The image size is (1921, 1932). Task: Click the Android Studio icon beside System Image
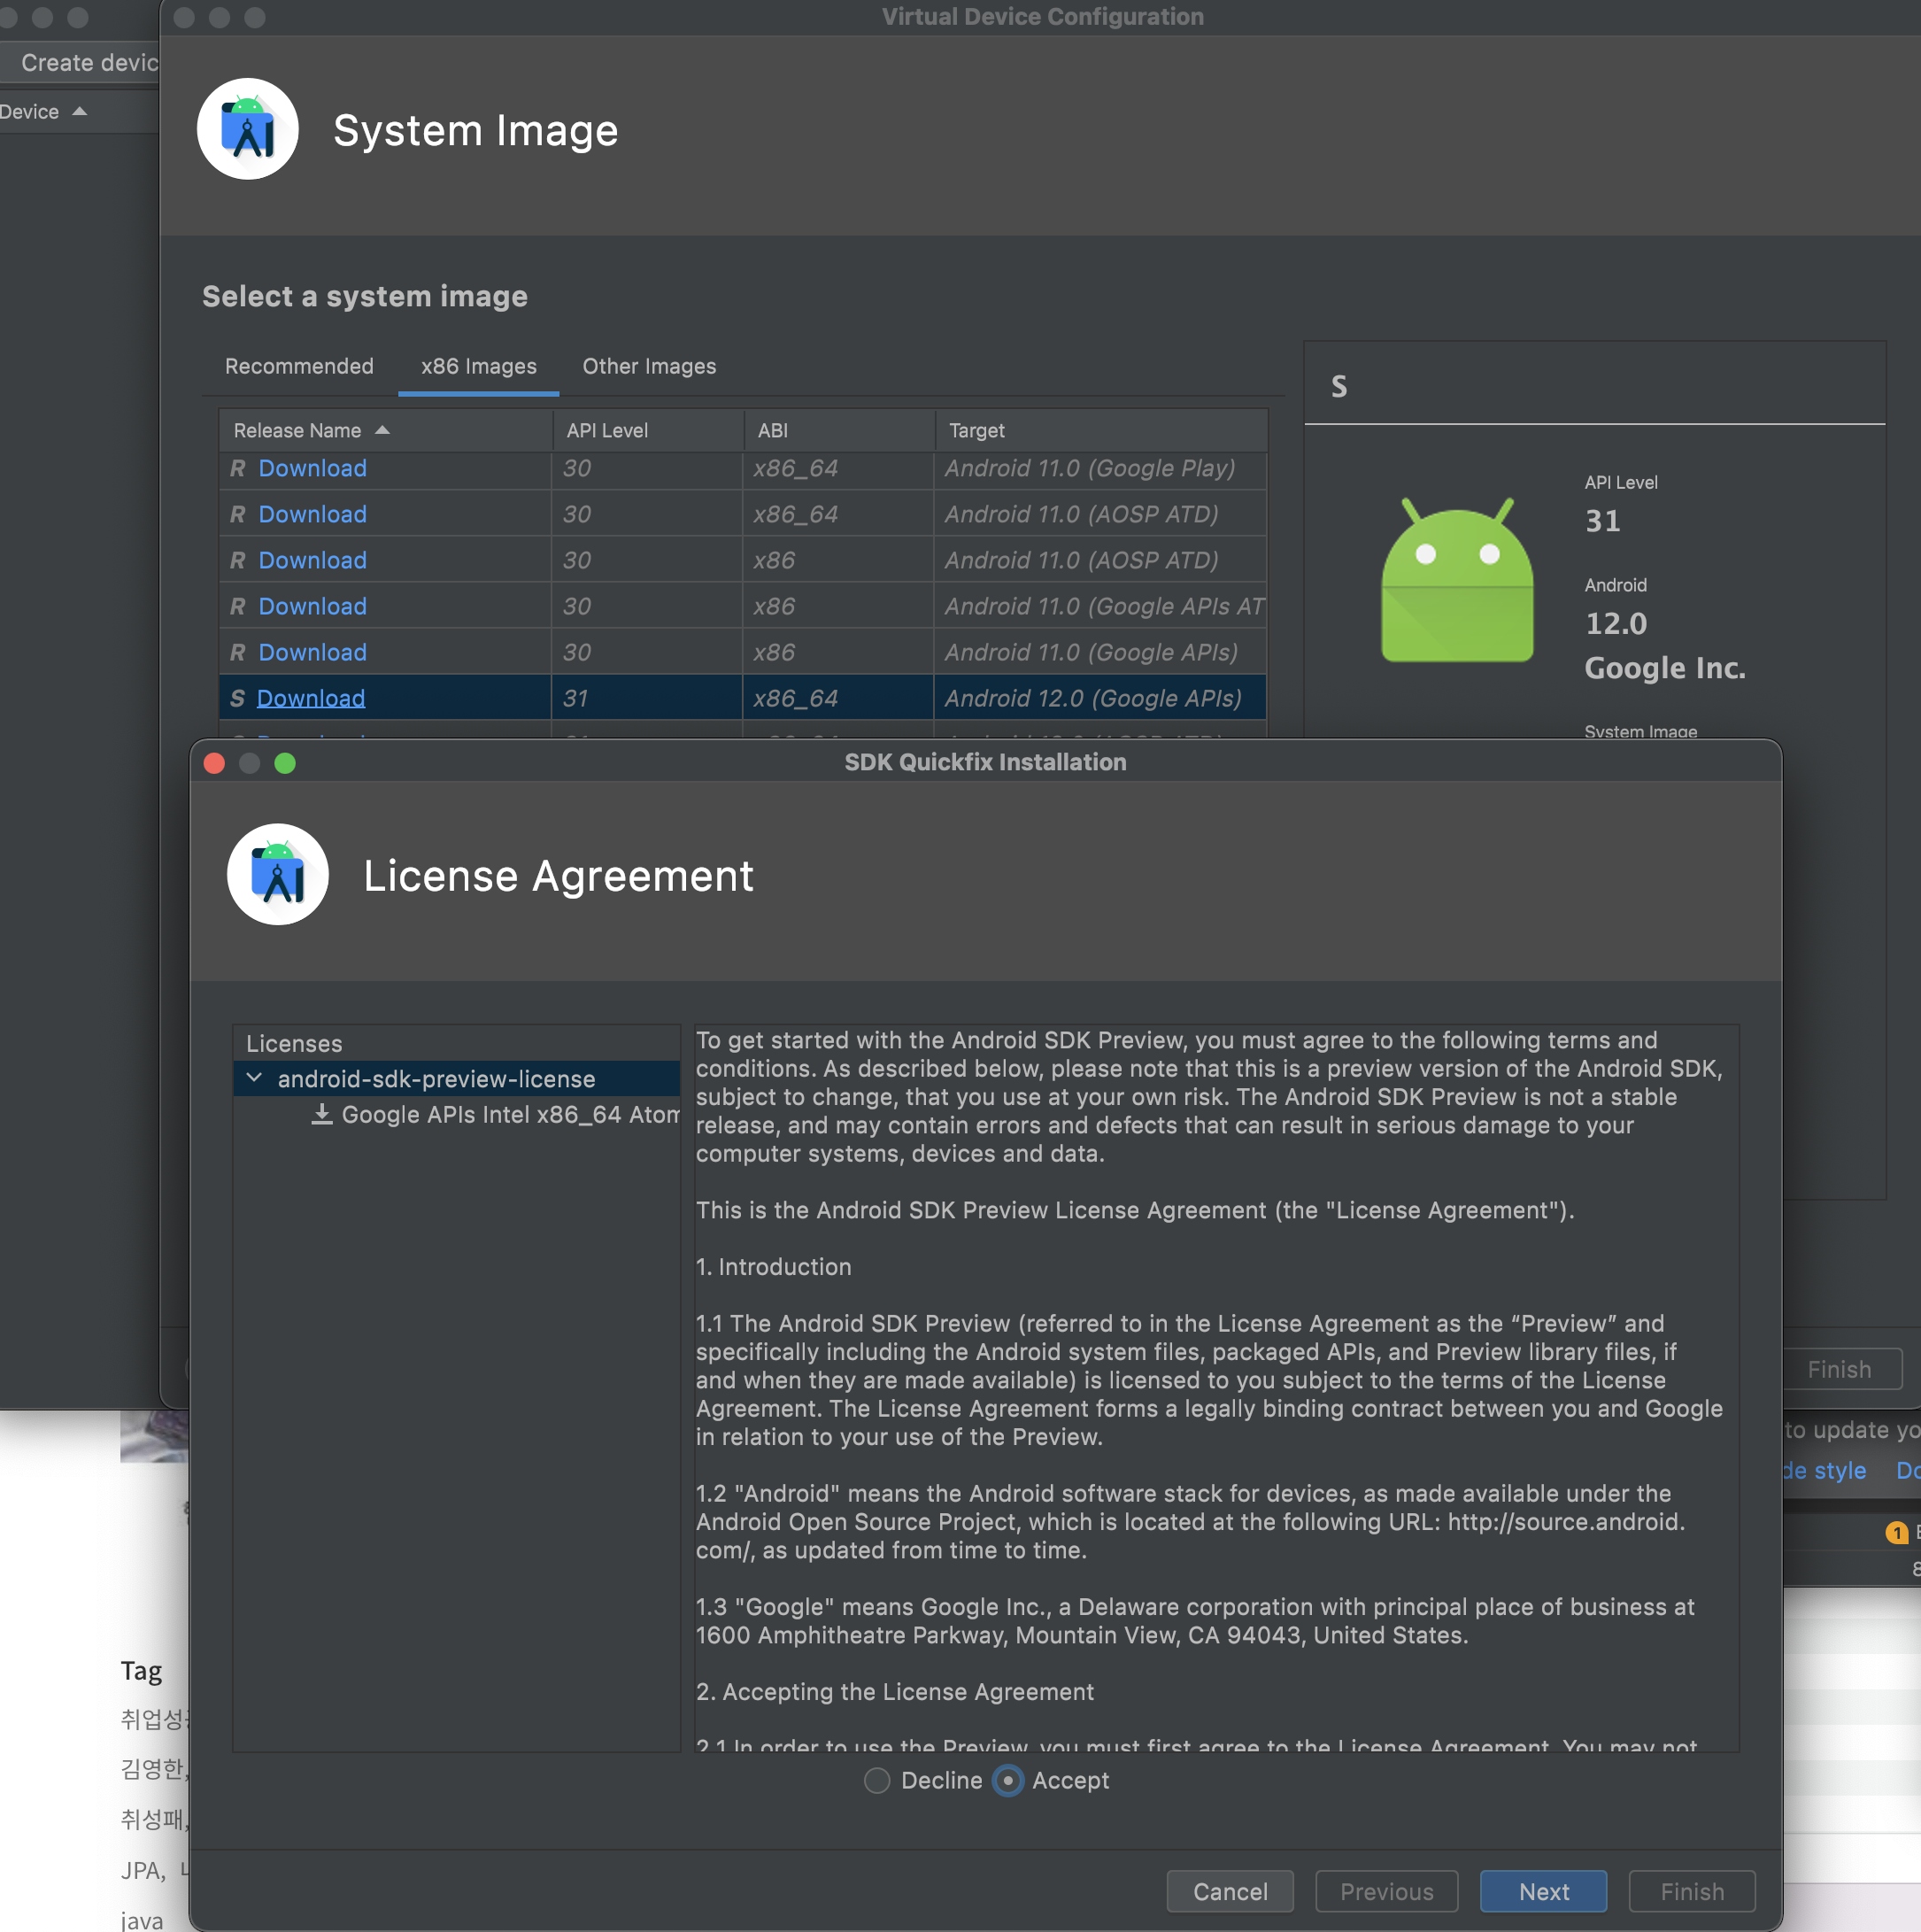[x=247, y=129]
